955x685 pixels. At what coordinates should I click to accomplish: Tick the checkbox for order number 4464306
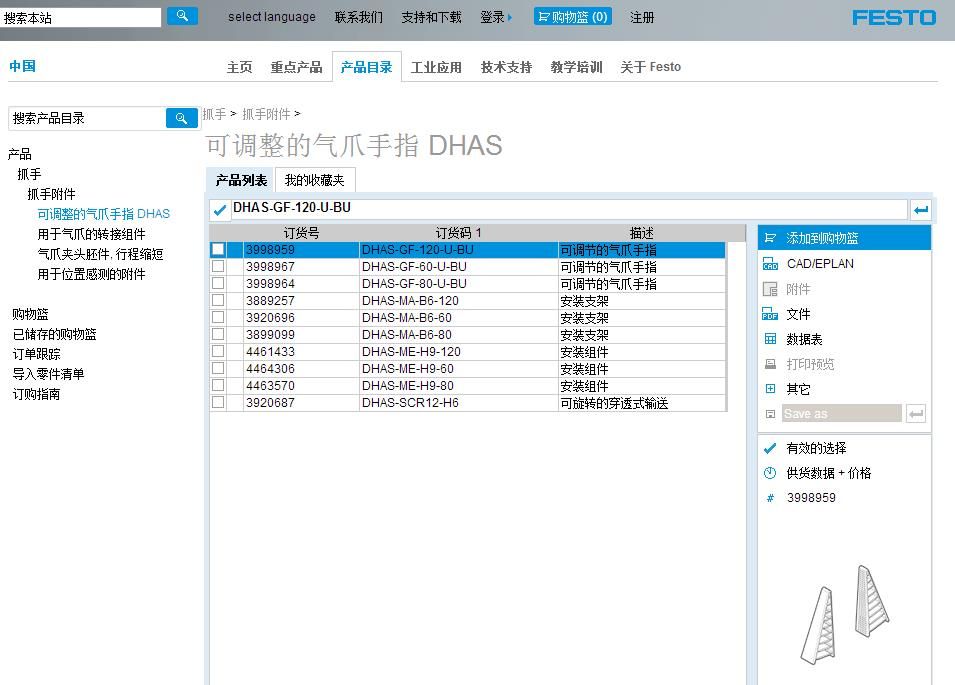click(218, 368)
